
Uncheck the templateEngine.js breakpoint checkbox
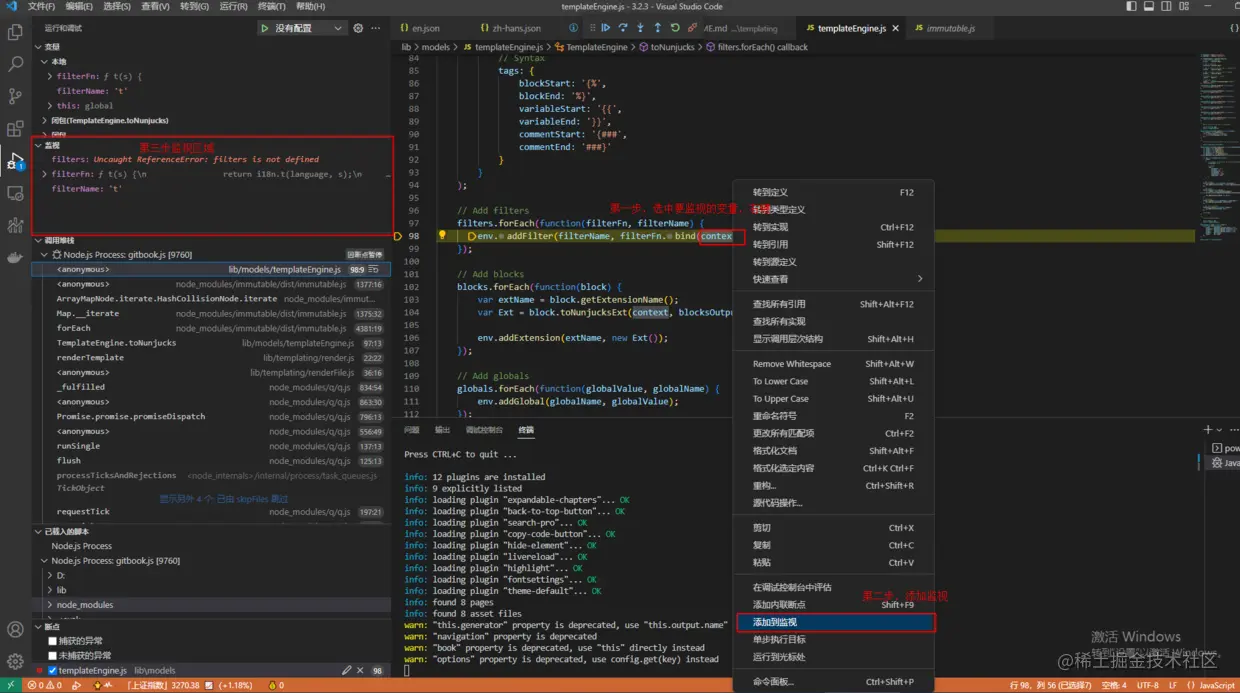tap(53, 670)
